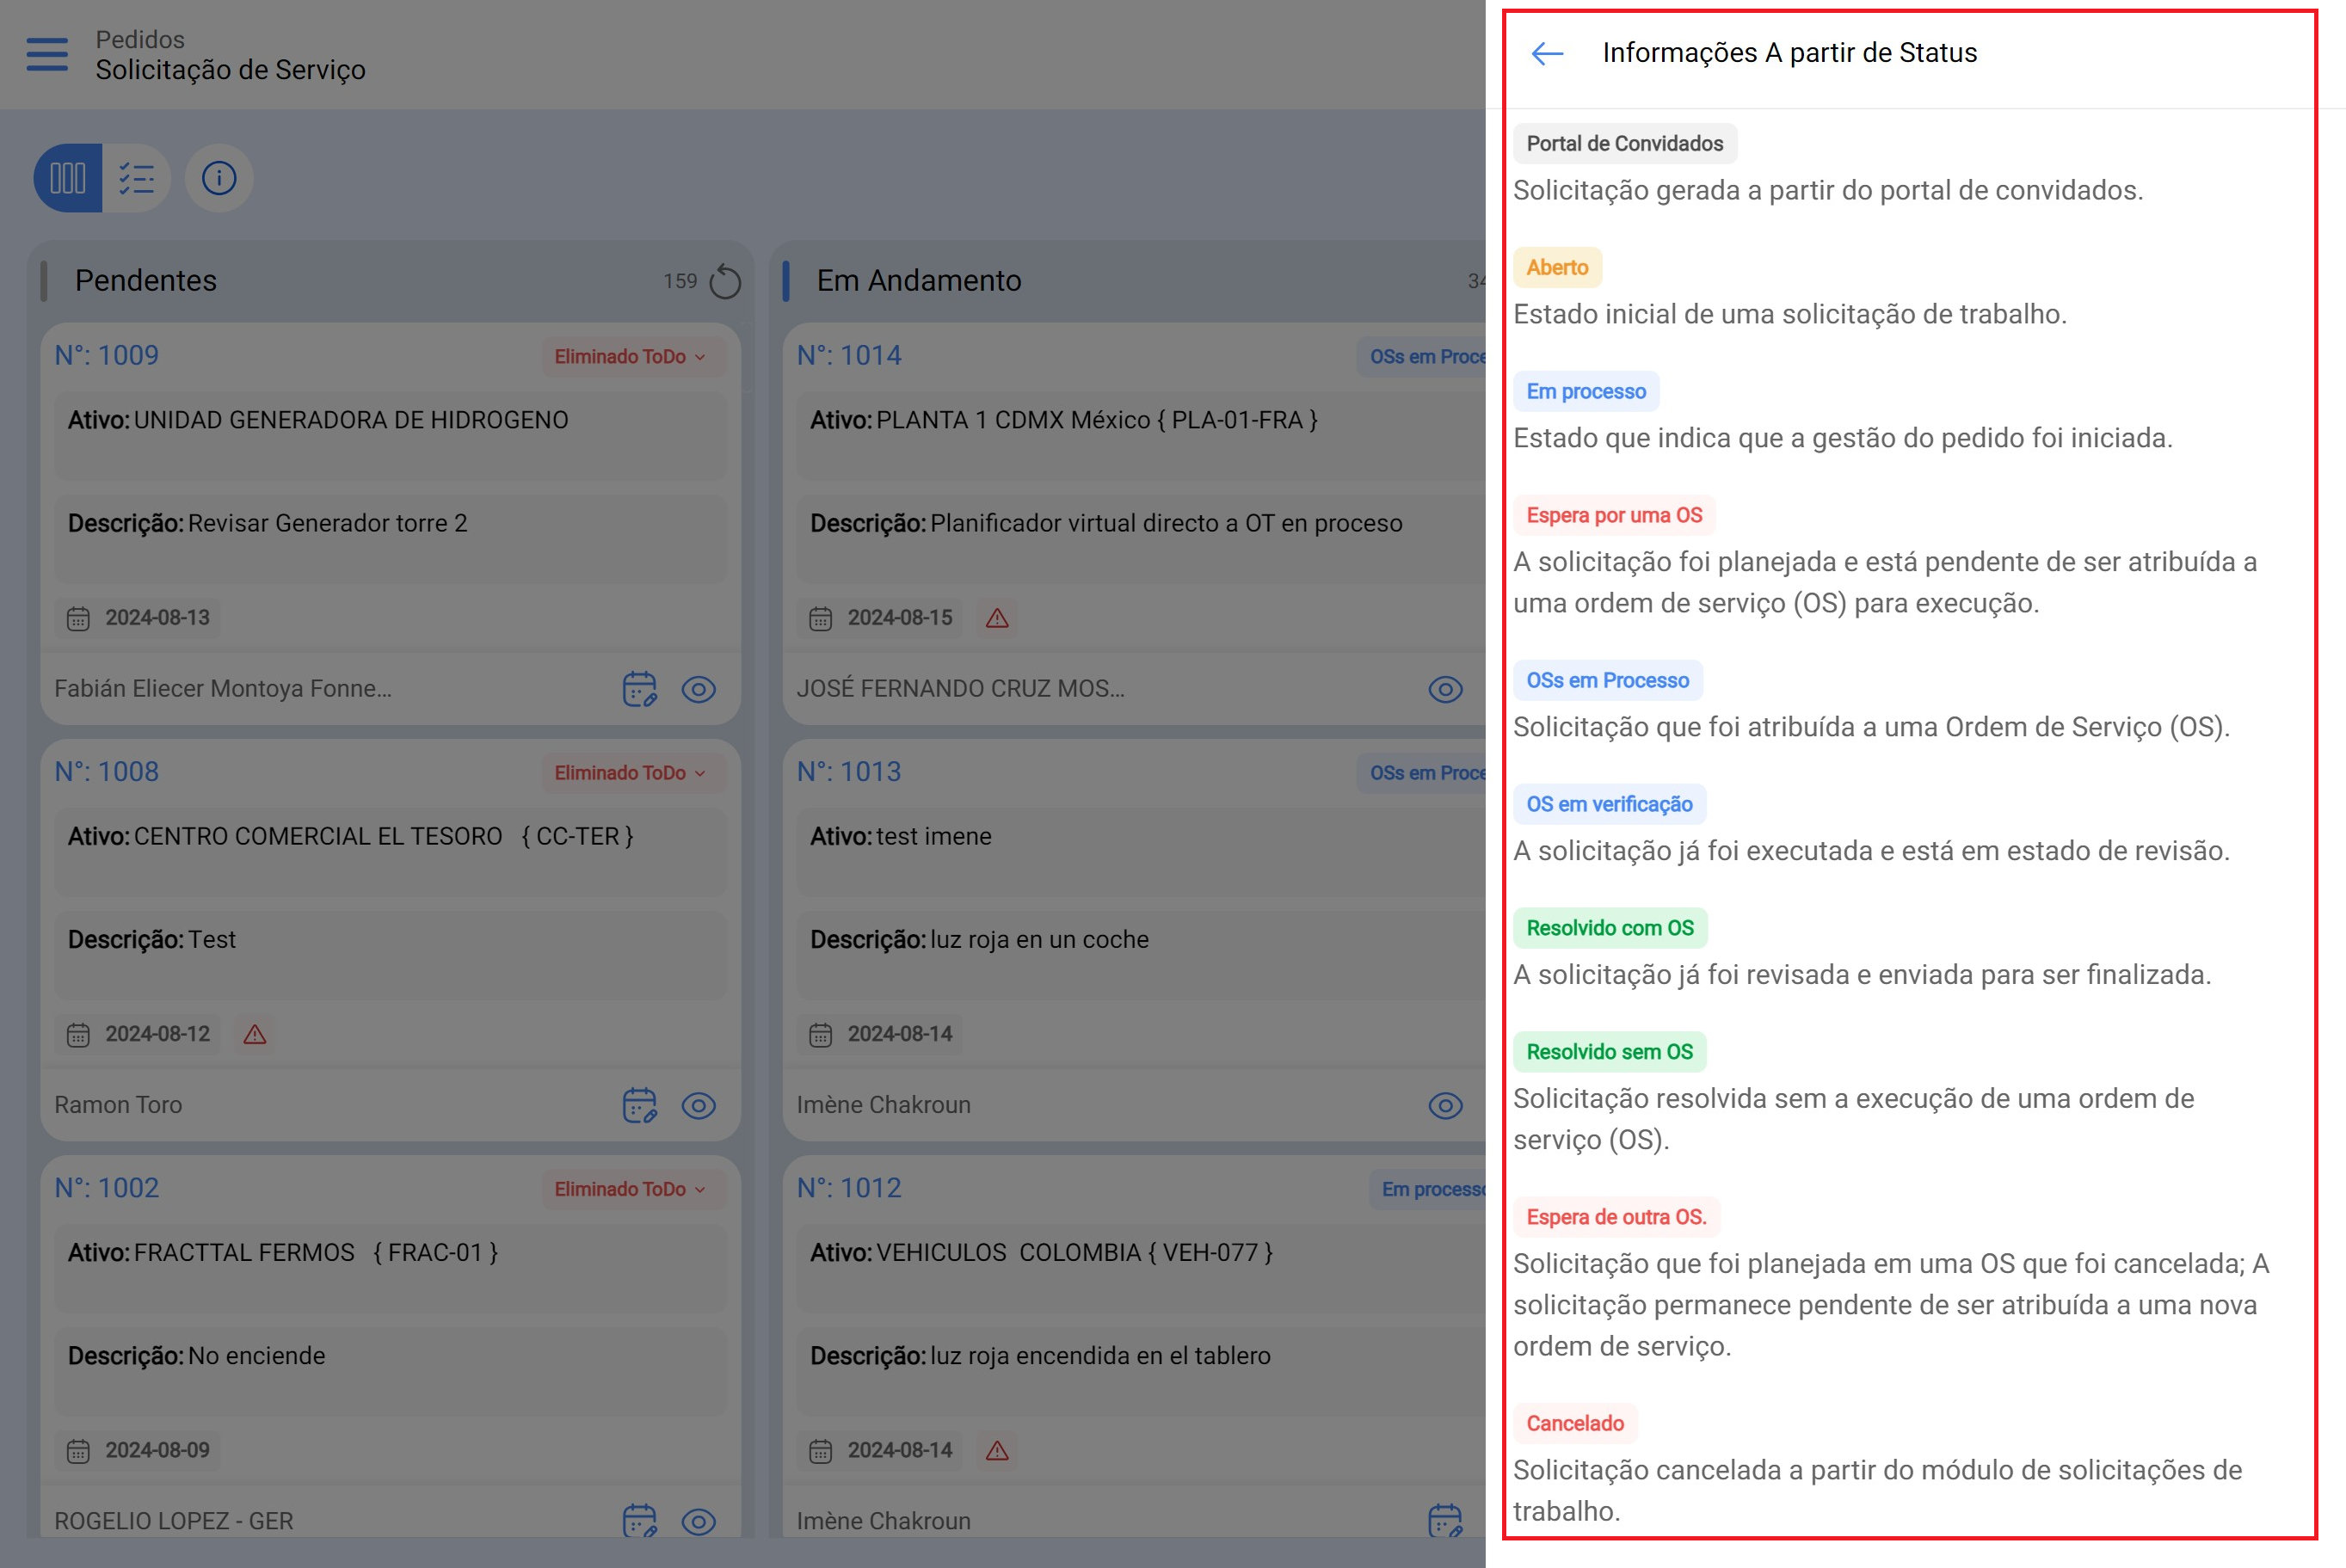2346x1568 pixels.
Task: Open the status information icon
Action: [x=219, y=178]
